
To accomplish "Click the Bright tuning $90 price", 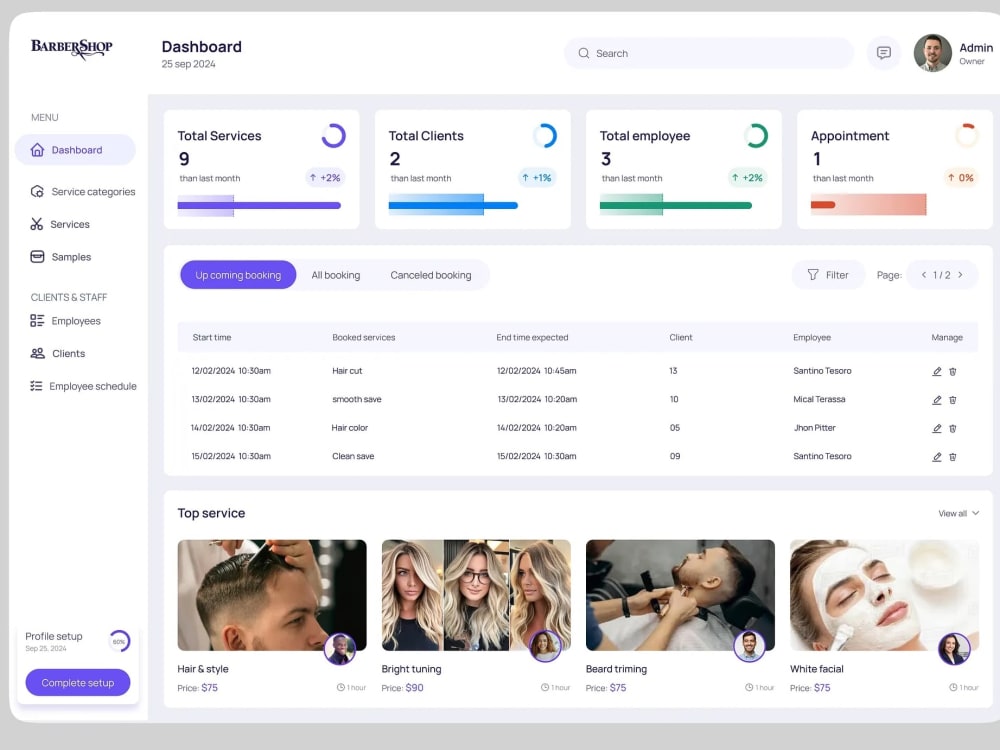I will (415, 688).
